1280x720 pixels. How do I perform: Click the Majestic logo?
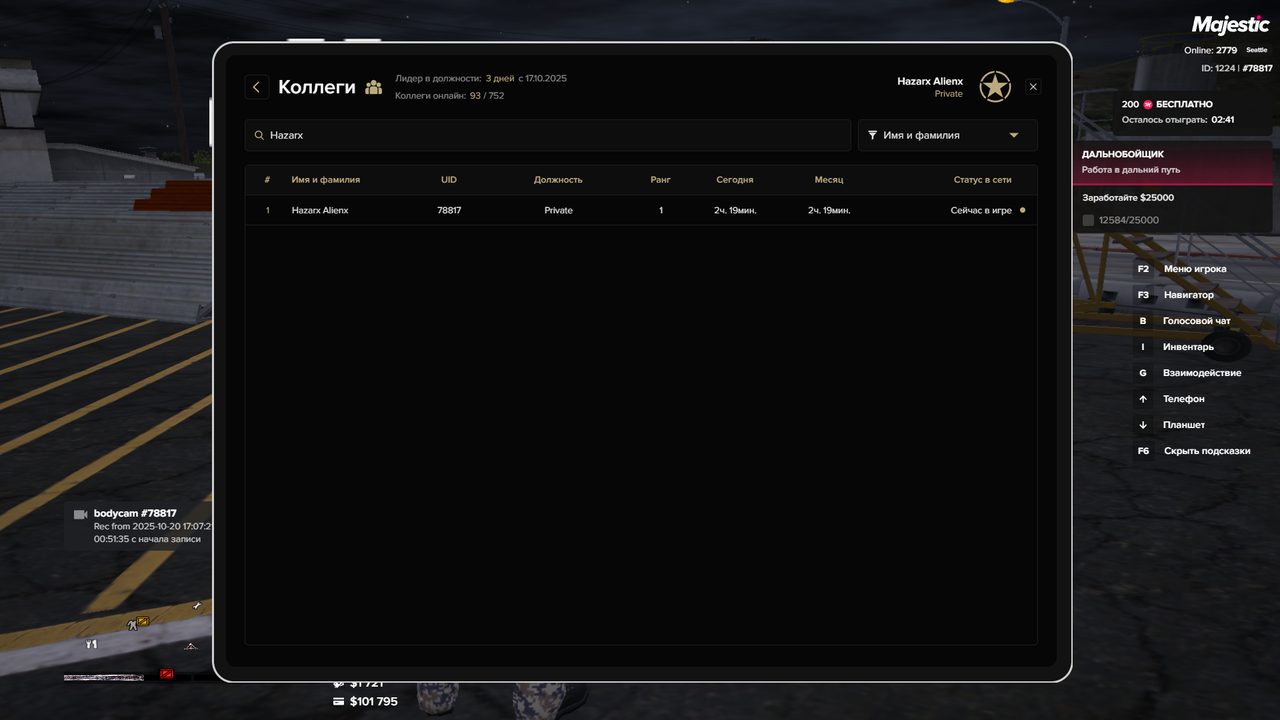click(1230, 25)
